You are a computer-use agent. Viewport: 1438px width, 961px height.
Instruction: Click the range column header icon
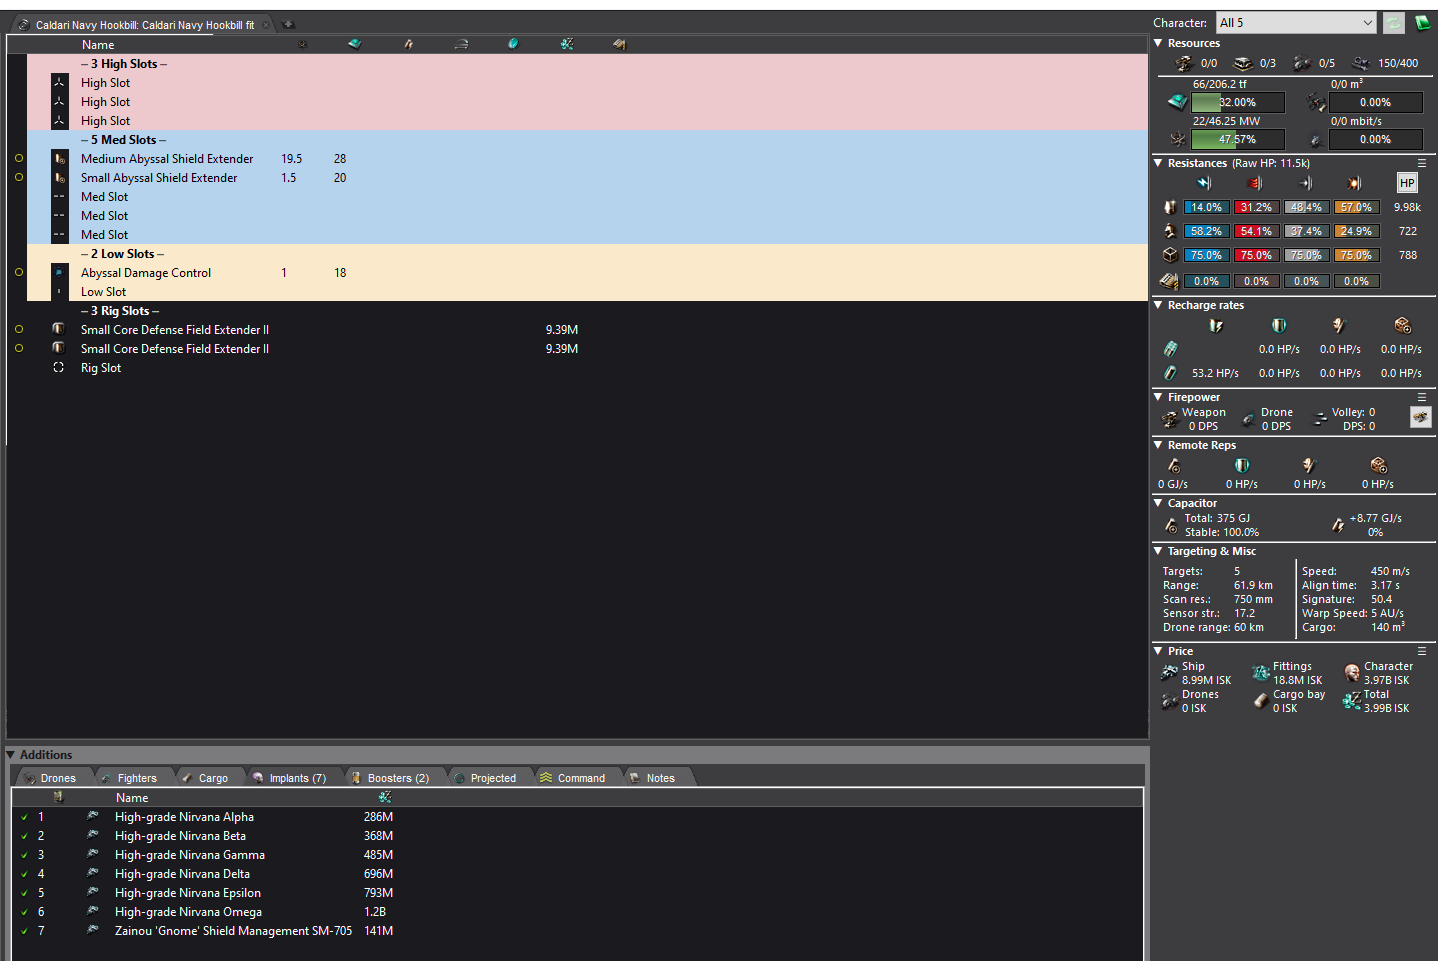pos(461,44)
